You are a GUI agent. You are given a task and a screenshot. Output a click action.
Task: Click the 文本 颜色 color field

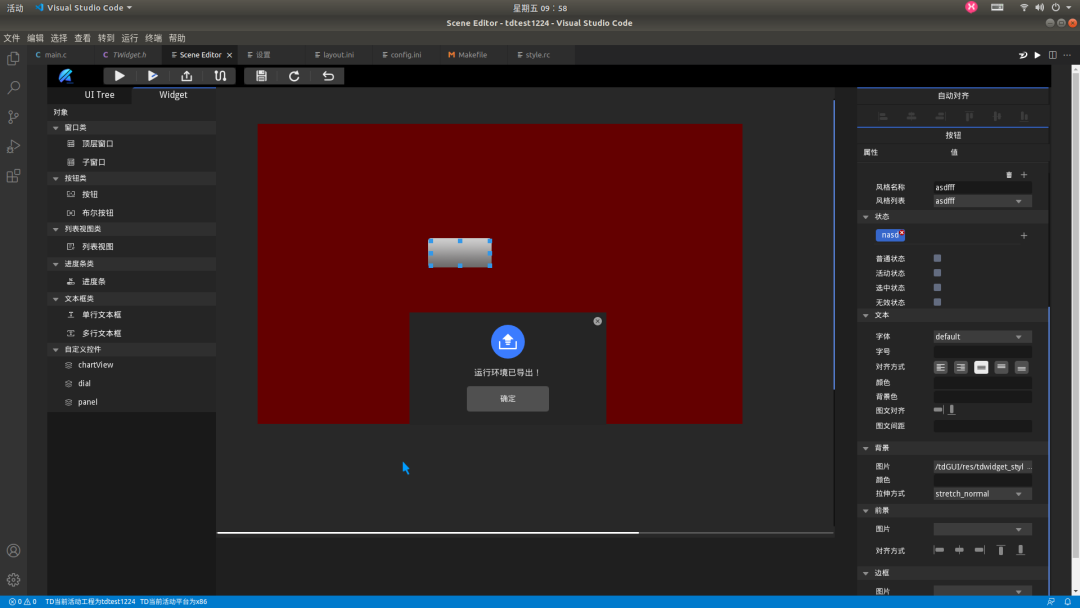pos(982,382)
